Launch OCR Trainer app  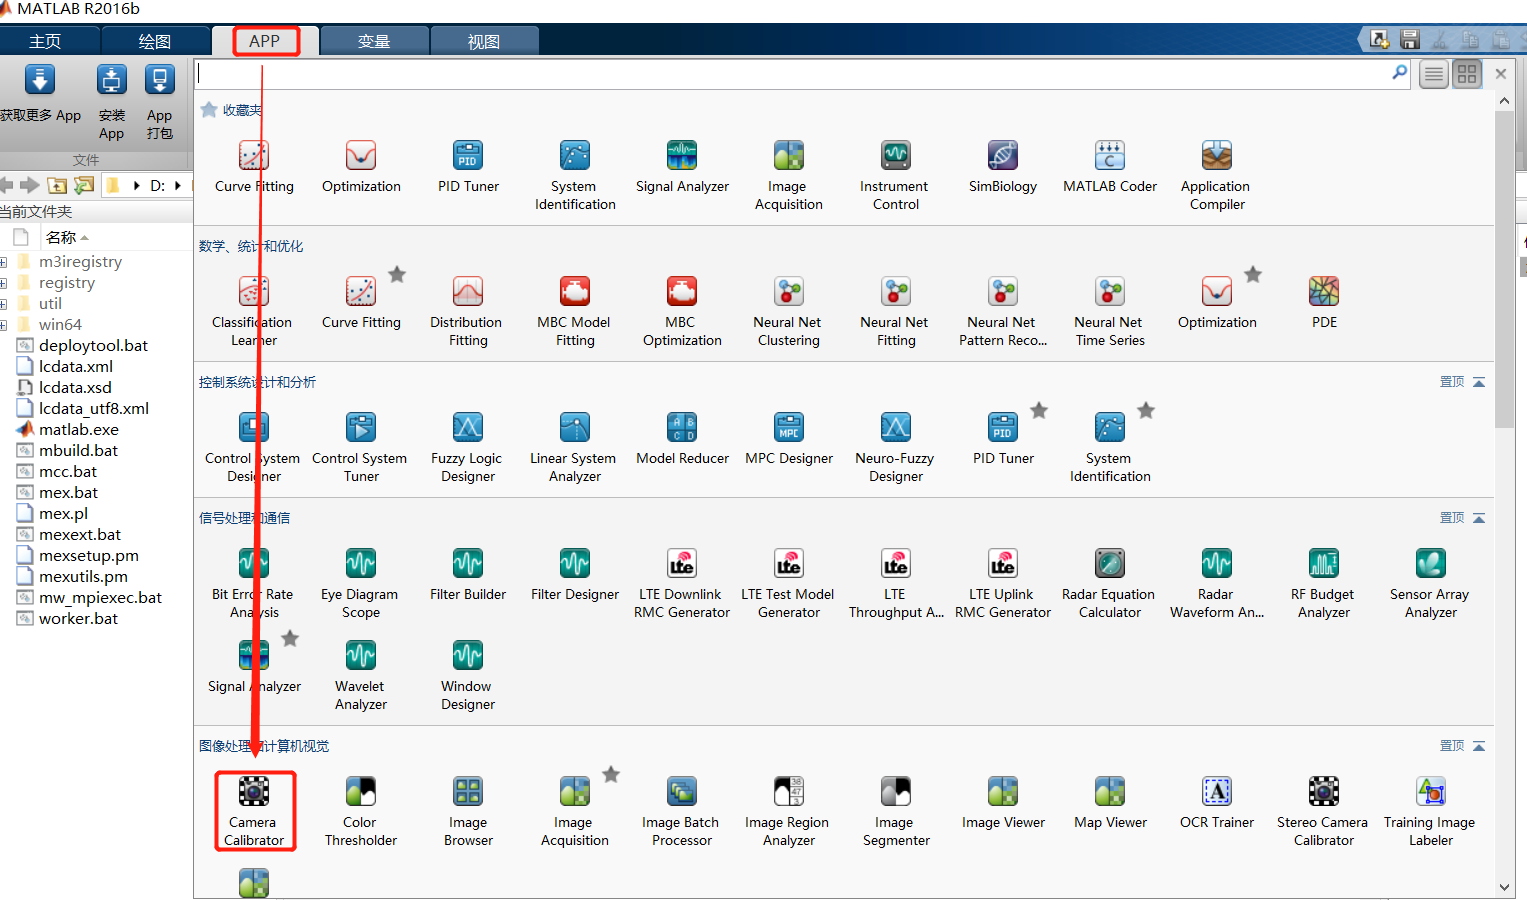pyautogui.click(x=1216, y=803)
